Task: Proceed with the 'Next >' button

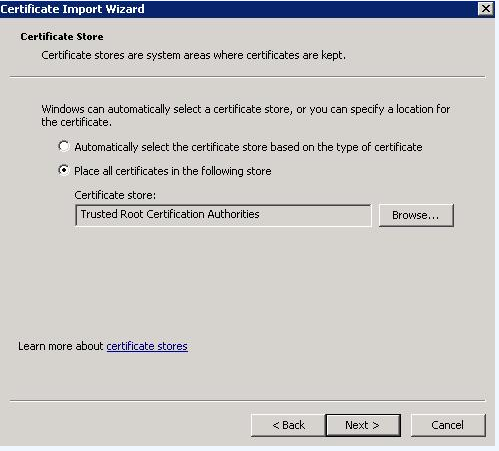Action: pyautogui.click(x=363, y=425)
